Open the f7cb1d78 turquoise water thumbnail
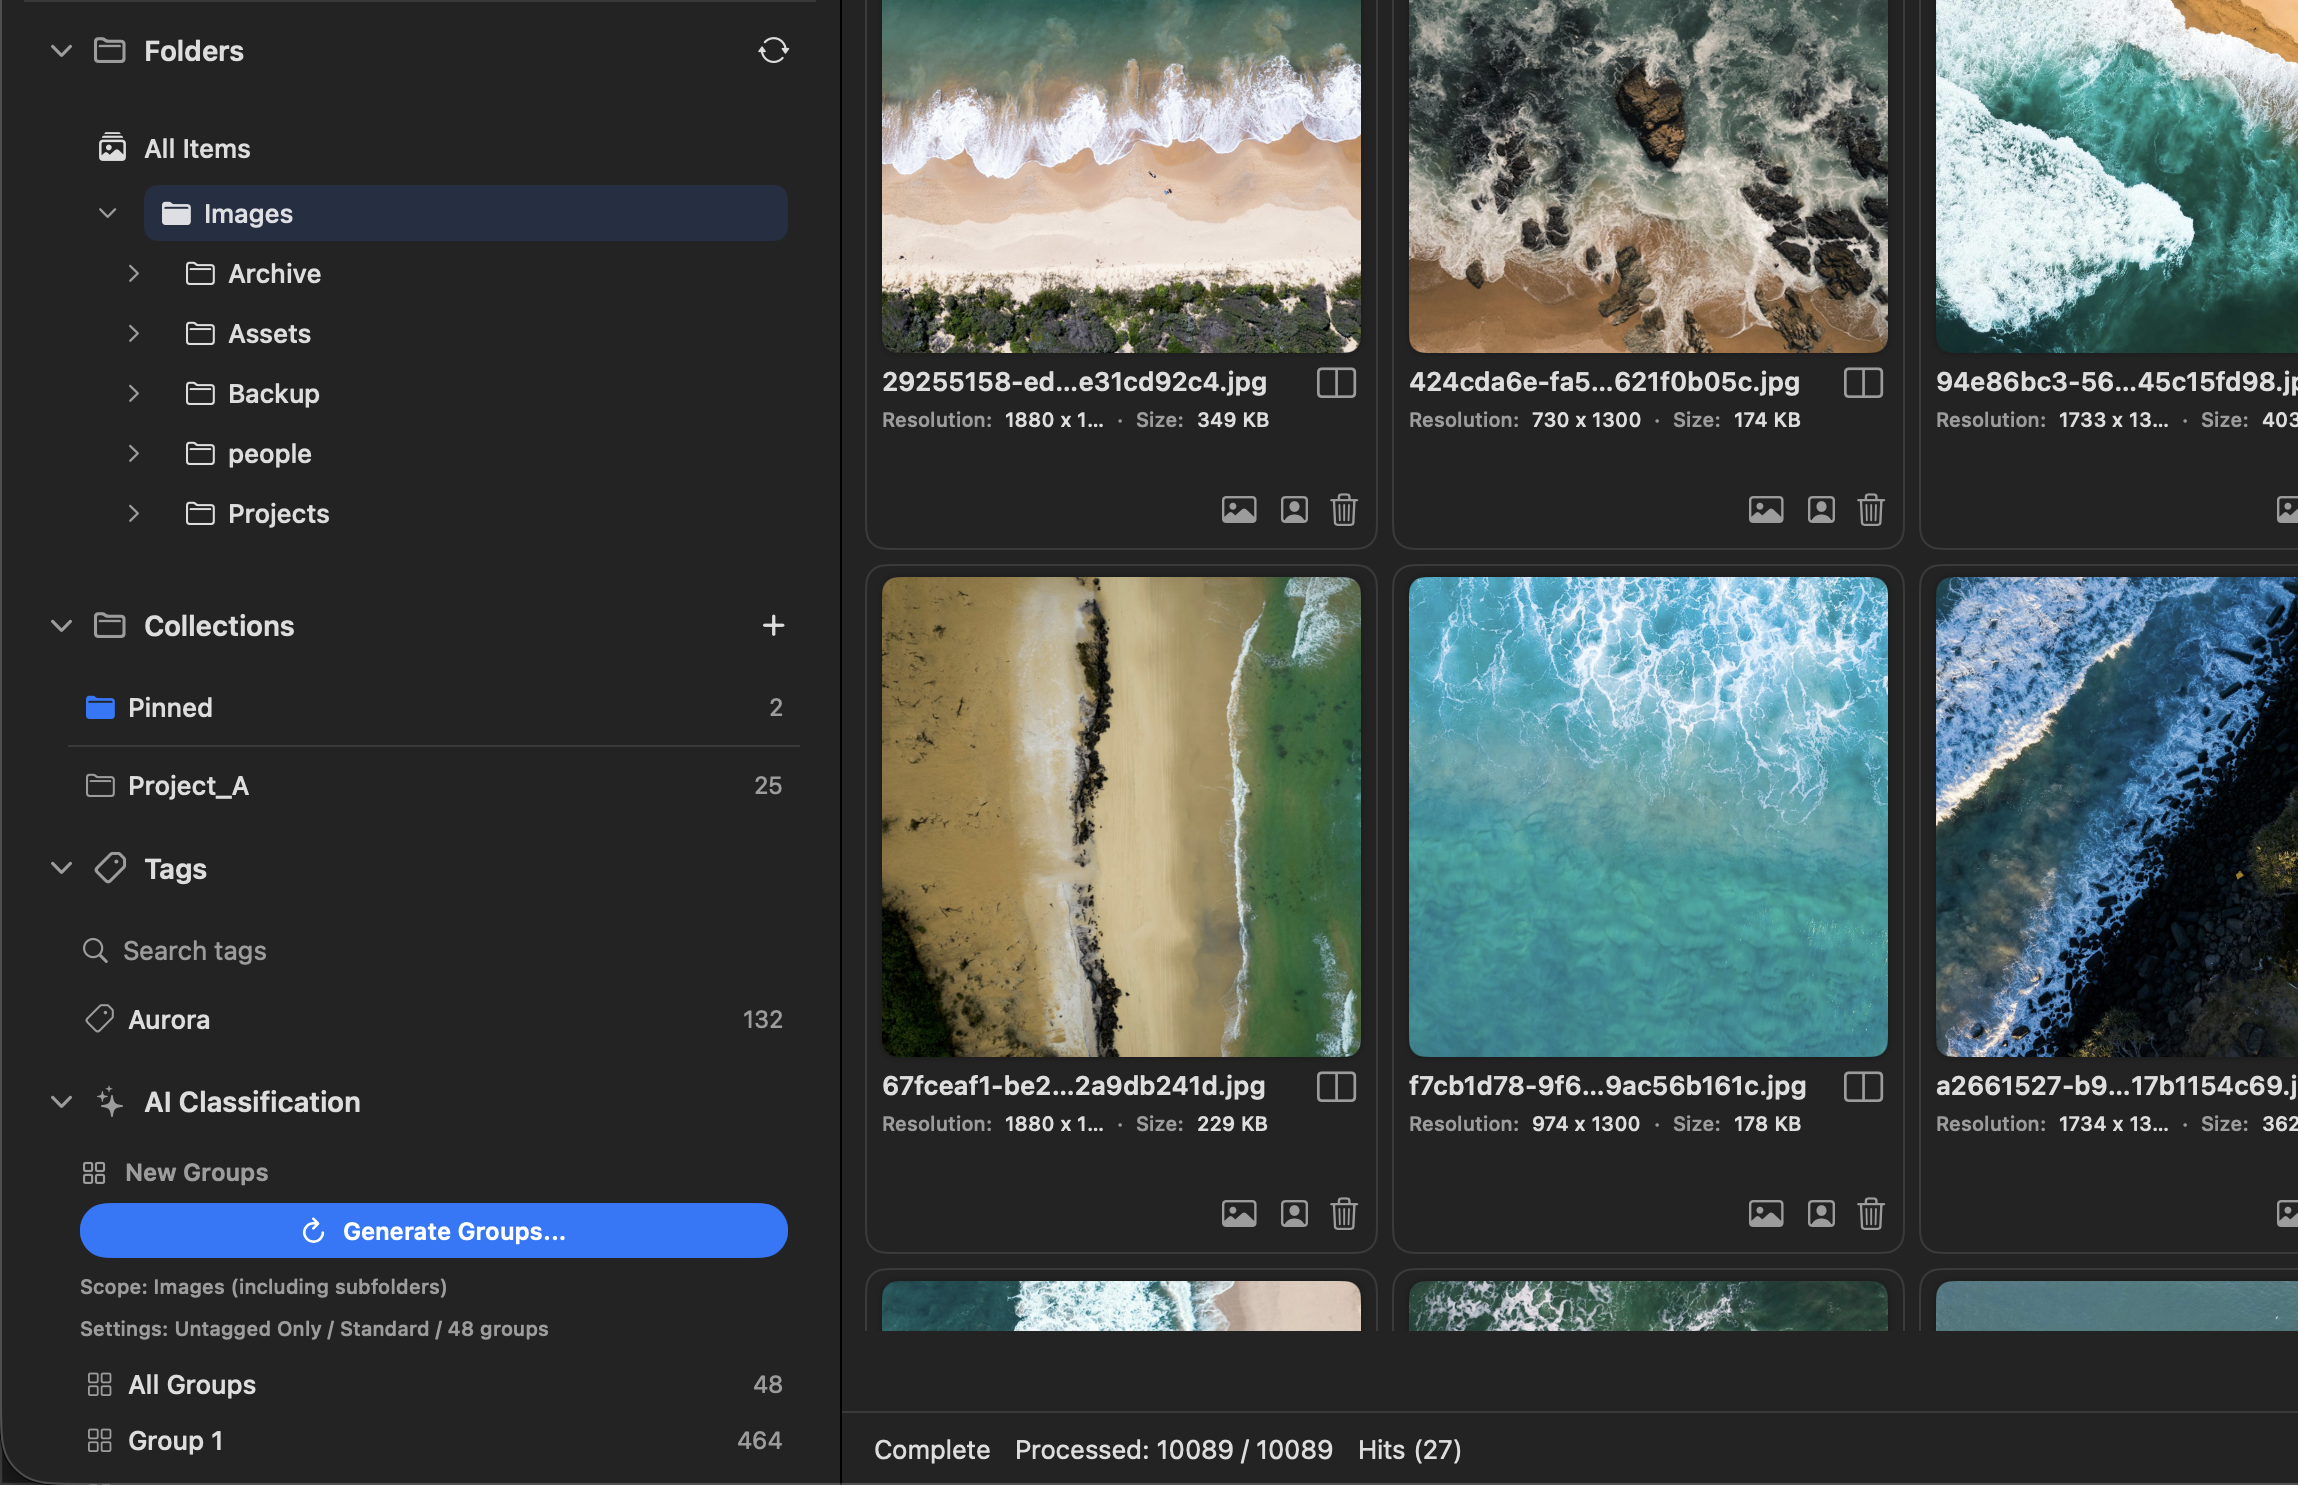This screenshot has width=2298, height=1485. coord(1648,816)
